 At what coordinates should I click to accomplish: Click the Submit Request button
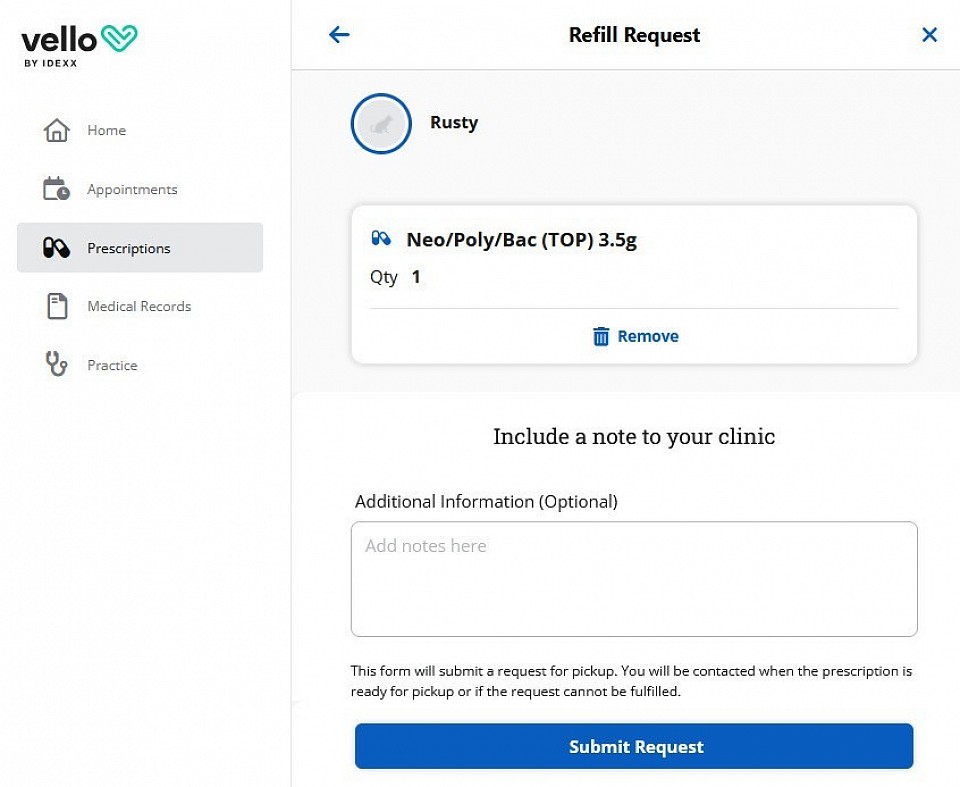click(x=634, y=746)
